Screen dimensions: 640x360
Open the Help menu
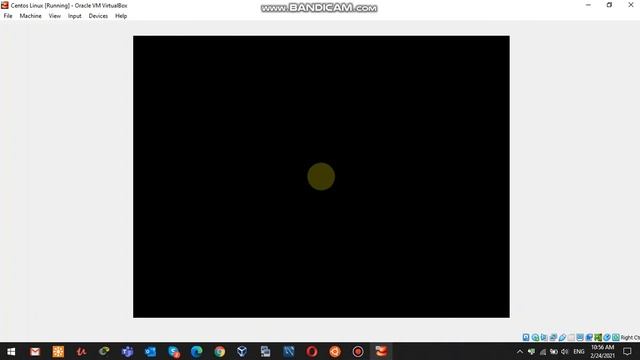pos(121,16)
